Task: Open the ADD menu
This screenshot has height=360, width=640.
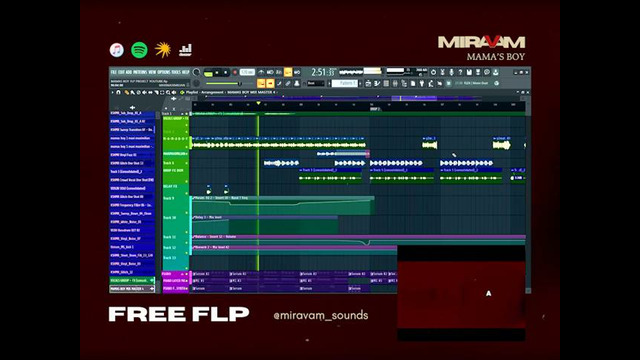Action: 129,72
